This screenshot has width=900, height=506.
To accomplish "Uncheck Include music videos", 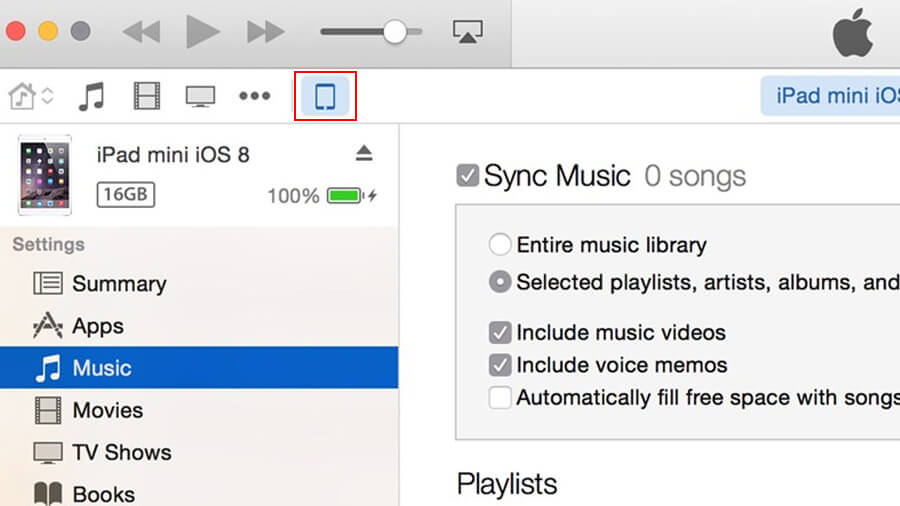I will (500, 332).
